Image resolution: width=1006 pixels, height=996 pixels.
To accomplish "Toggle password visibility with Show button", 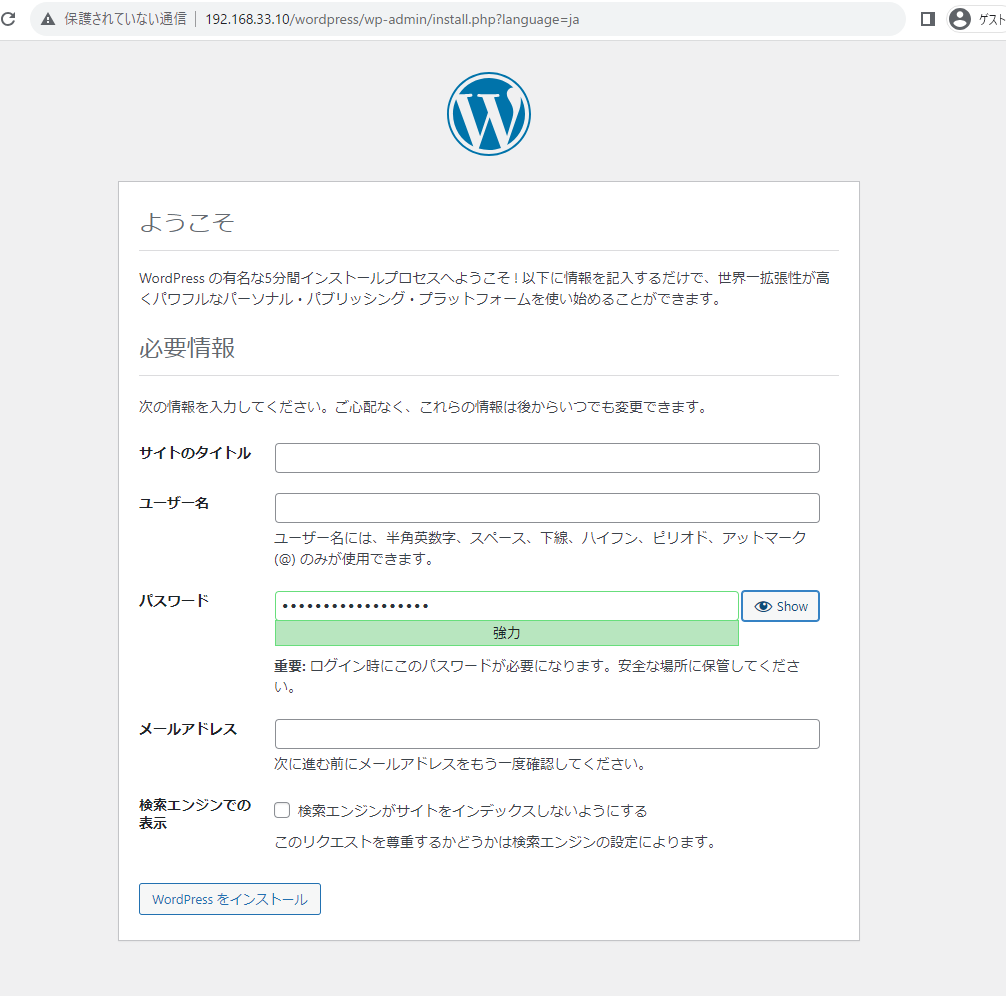I will (780, 606).
